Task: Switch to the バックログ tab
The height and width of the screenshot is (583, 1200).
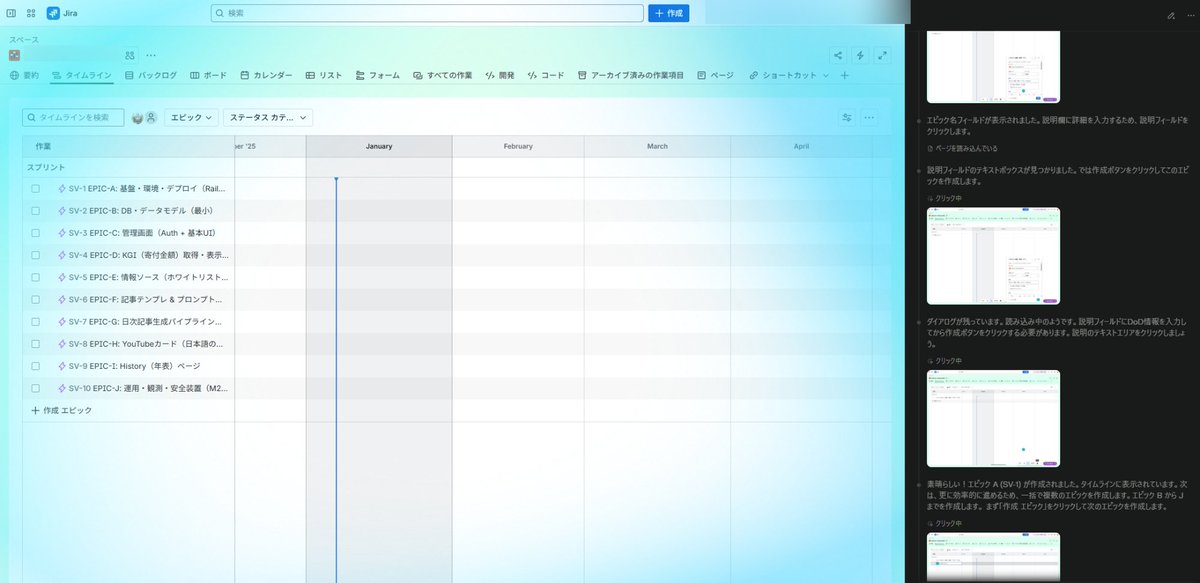Action: (x=151, y=75)
